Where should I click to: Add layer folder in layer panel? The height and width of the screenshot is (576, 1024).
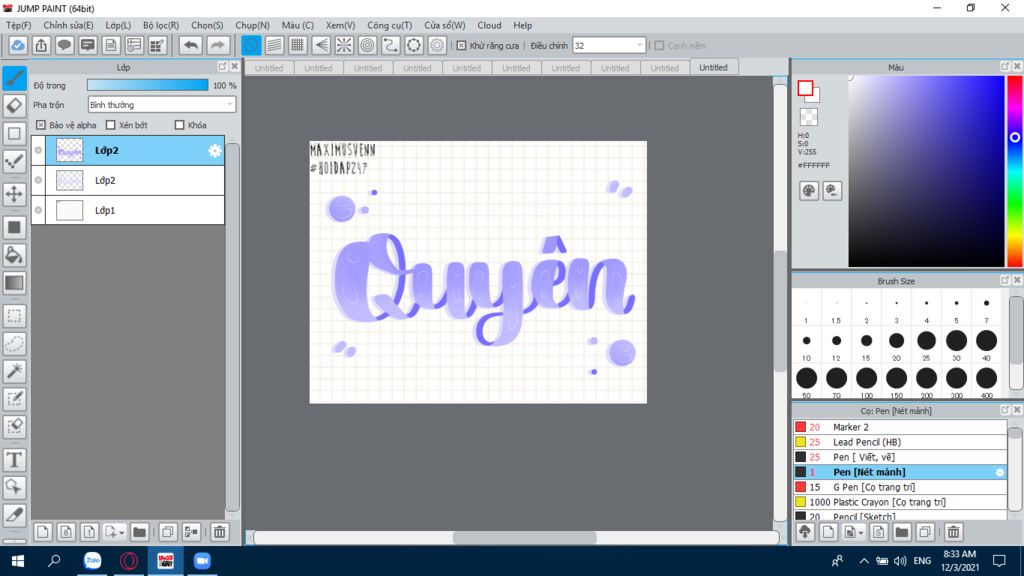pos(139,532)
